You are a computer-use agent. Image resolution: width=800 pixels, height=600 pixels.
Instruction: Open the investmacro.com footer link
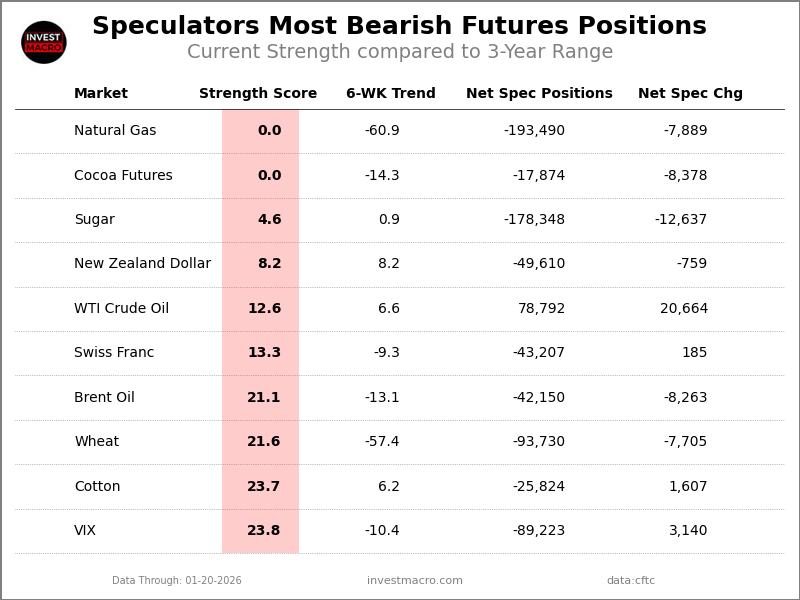pos(415,581)
